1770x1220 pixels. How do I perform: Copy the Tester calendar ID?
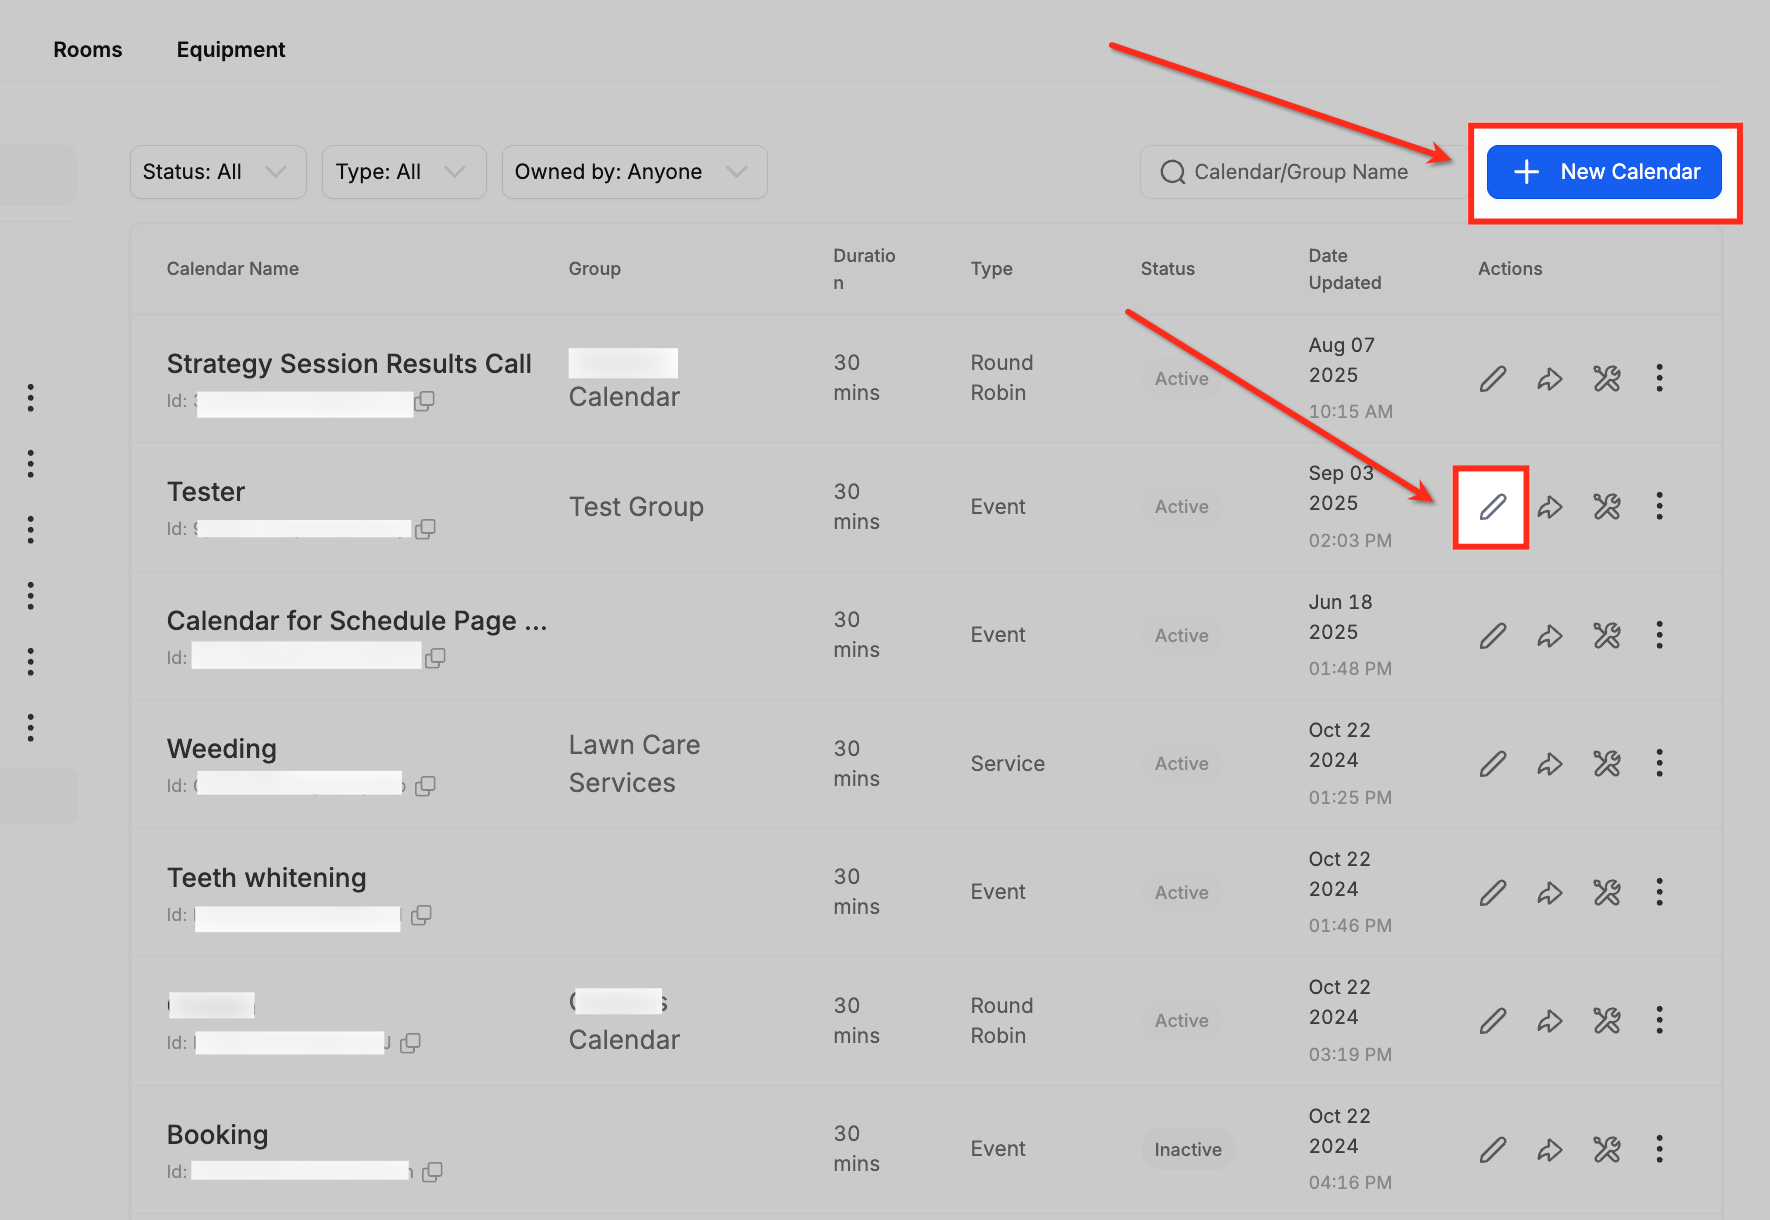[425, 529]
